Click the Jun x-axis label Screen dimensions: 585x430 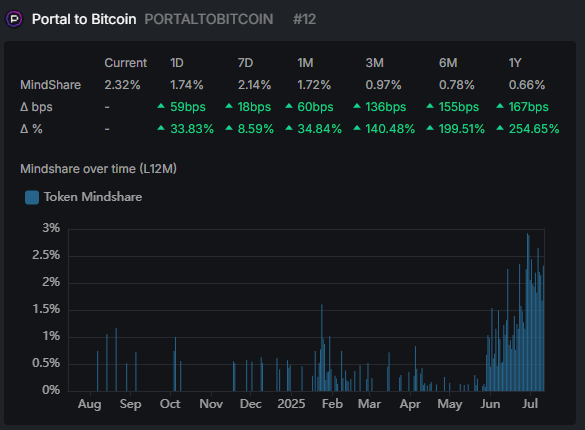click(x=490, y=404)
